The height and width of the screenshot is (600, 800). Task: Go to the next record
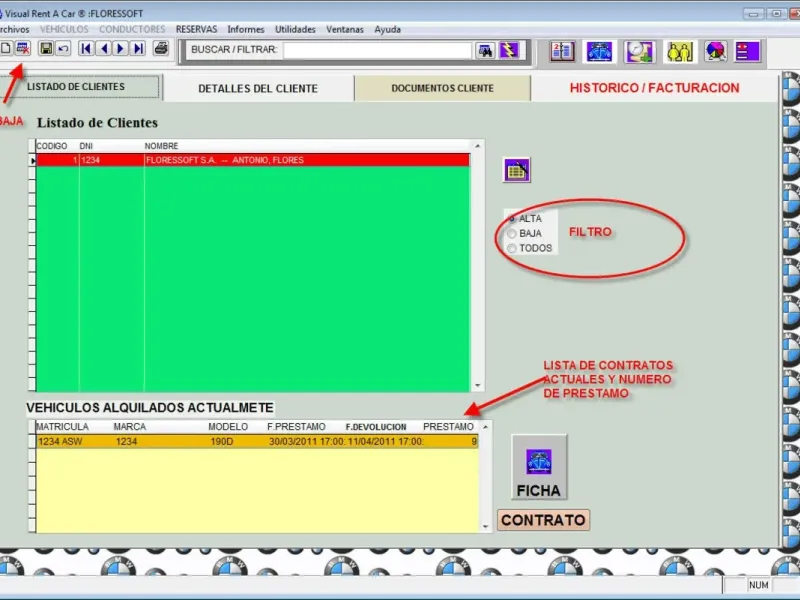(121, 48)
